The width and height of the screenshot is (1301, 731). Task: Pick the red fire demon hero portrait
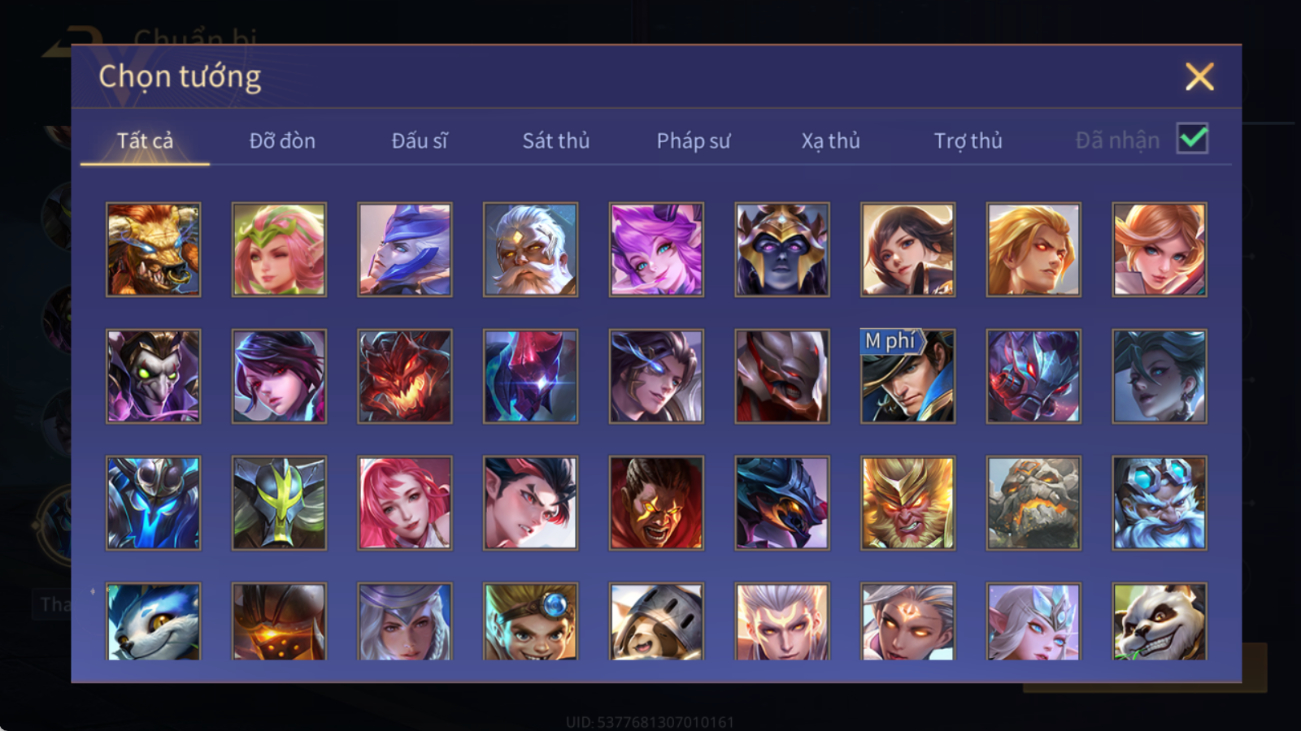point(404,376)
